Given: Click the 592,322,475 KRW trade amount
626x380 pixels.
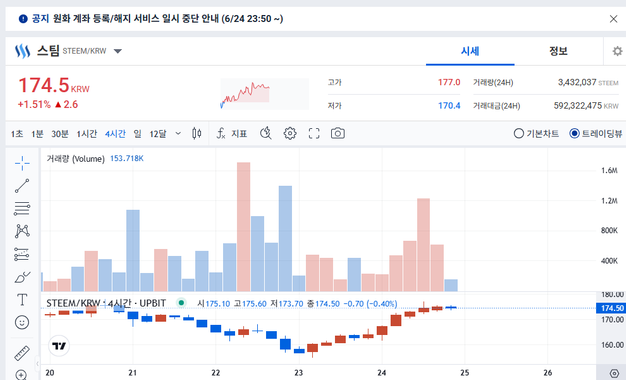Looking at the screenshot, I should [x=586, y=106].
